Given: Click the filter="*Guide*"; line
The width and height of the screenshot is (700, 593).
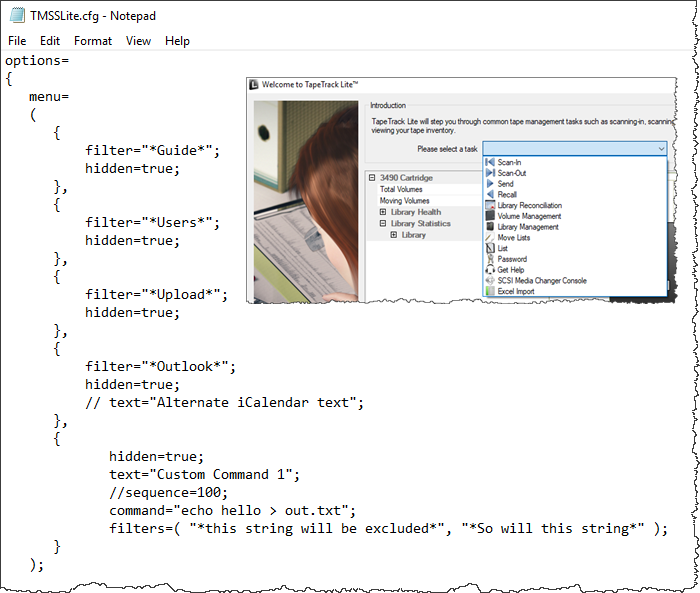Looking at the screenshot, I should click(x=153, y=150).
